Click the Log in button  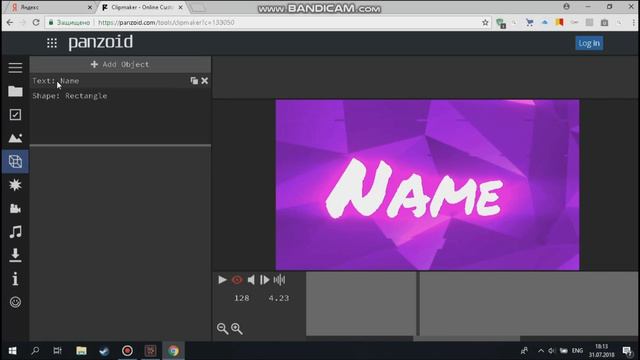pos(589,43)
